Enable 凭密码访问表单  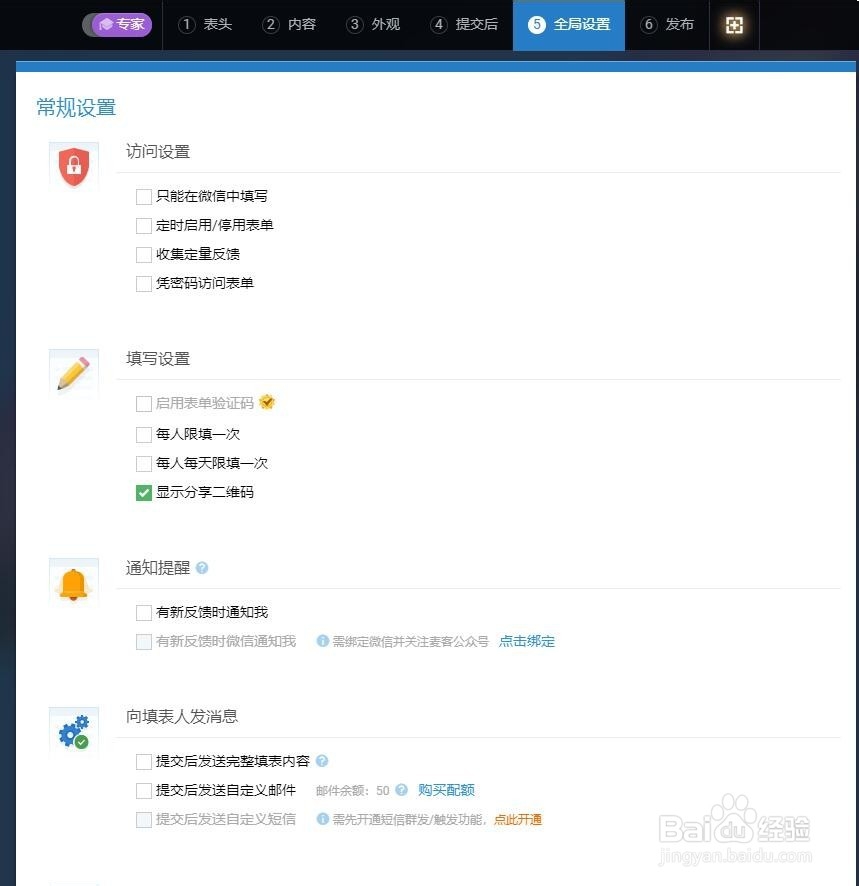144,283
